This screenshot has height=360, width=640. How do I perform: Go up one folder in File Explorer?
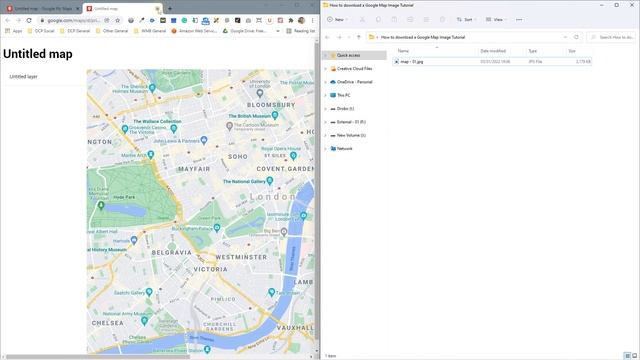pos(359,37)
